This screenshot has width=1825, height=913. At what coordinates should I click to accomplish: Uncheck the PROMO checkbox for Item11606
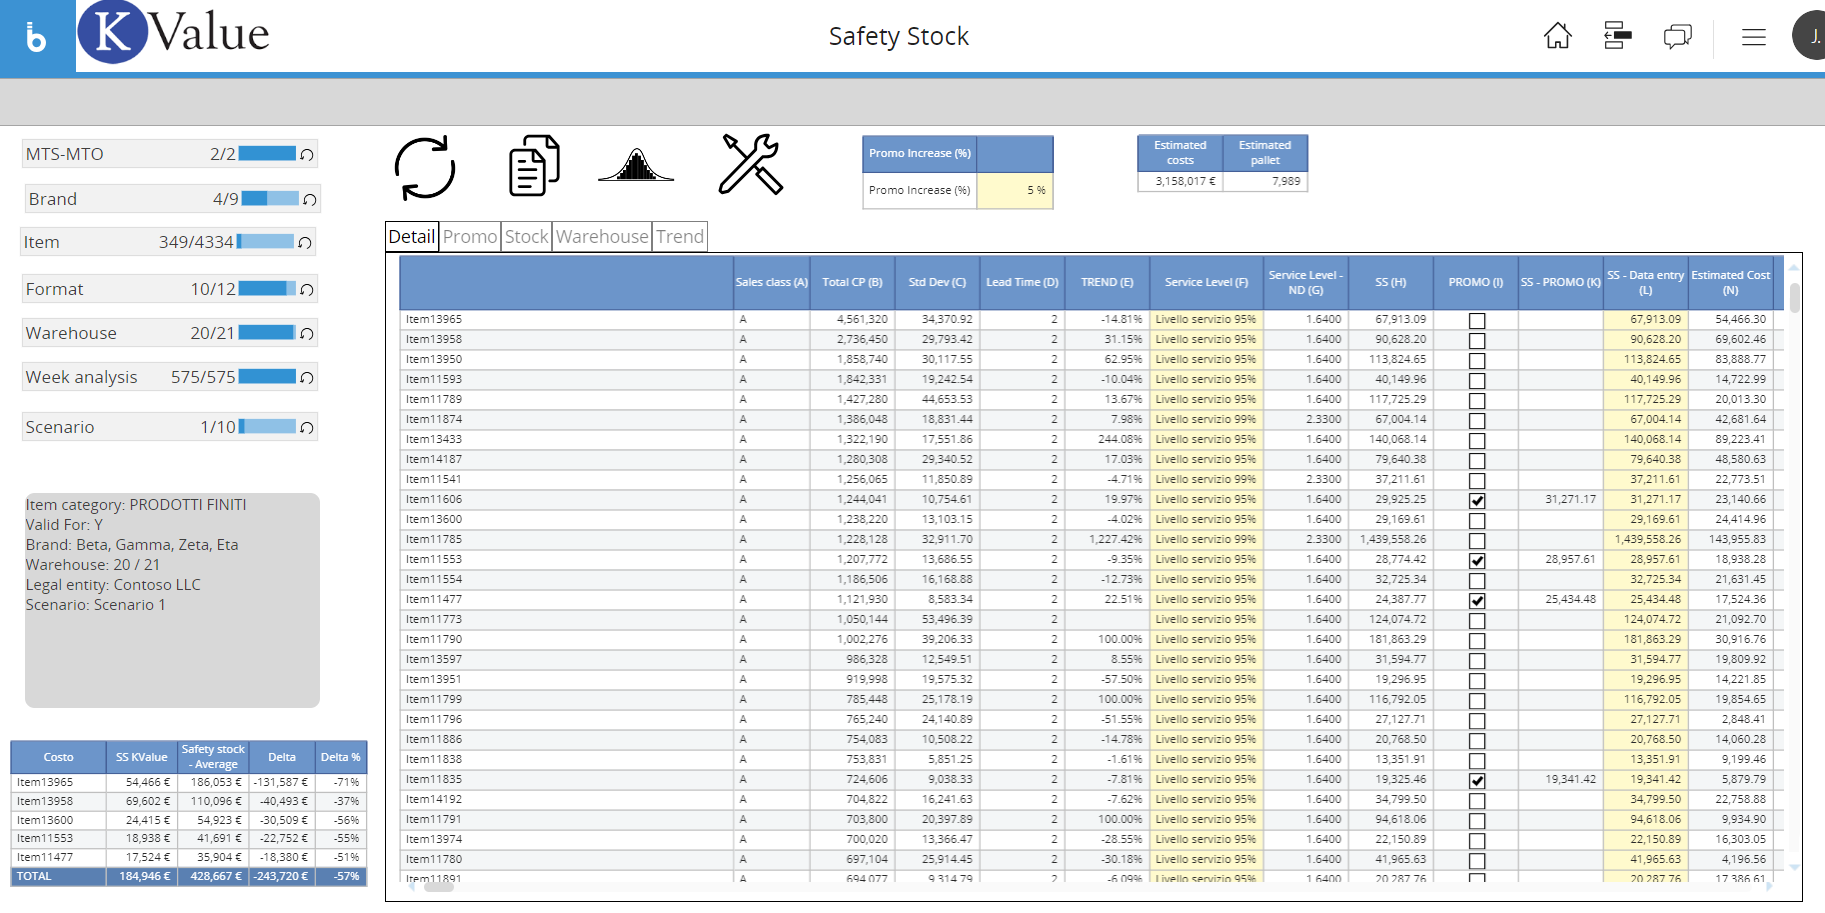(x=1476, y=500)
